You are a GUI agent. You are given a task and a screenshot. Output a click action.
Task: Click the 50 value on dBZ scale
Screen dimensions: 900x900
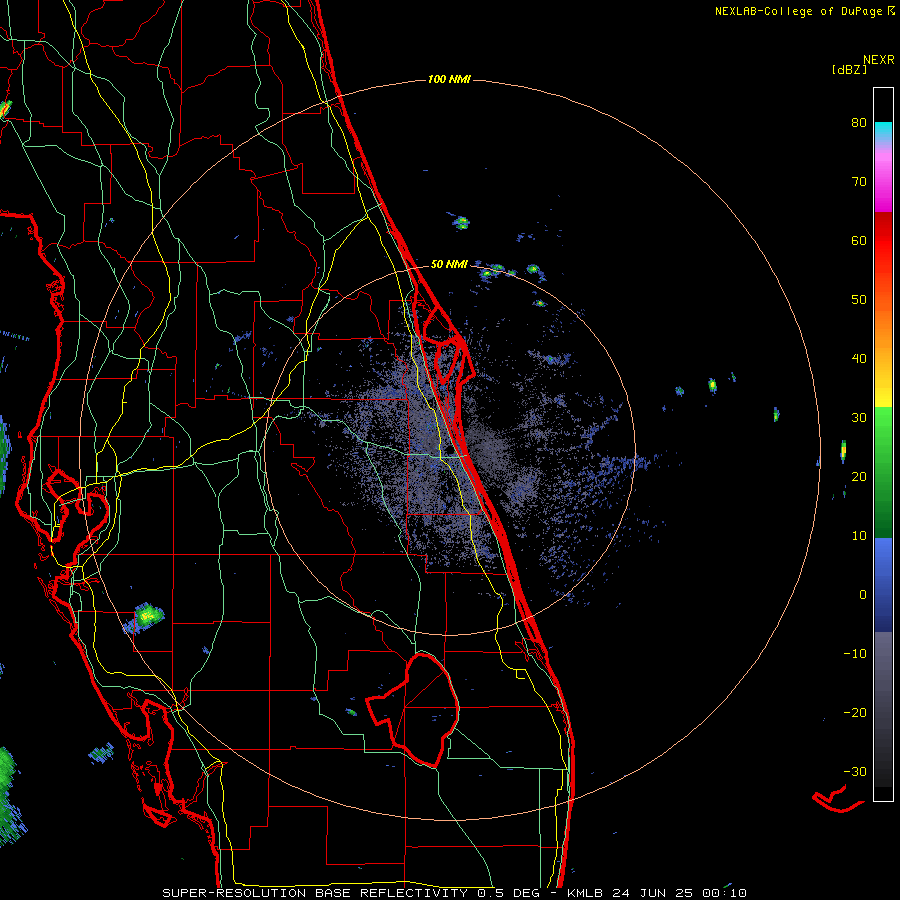coord(859,300)
